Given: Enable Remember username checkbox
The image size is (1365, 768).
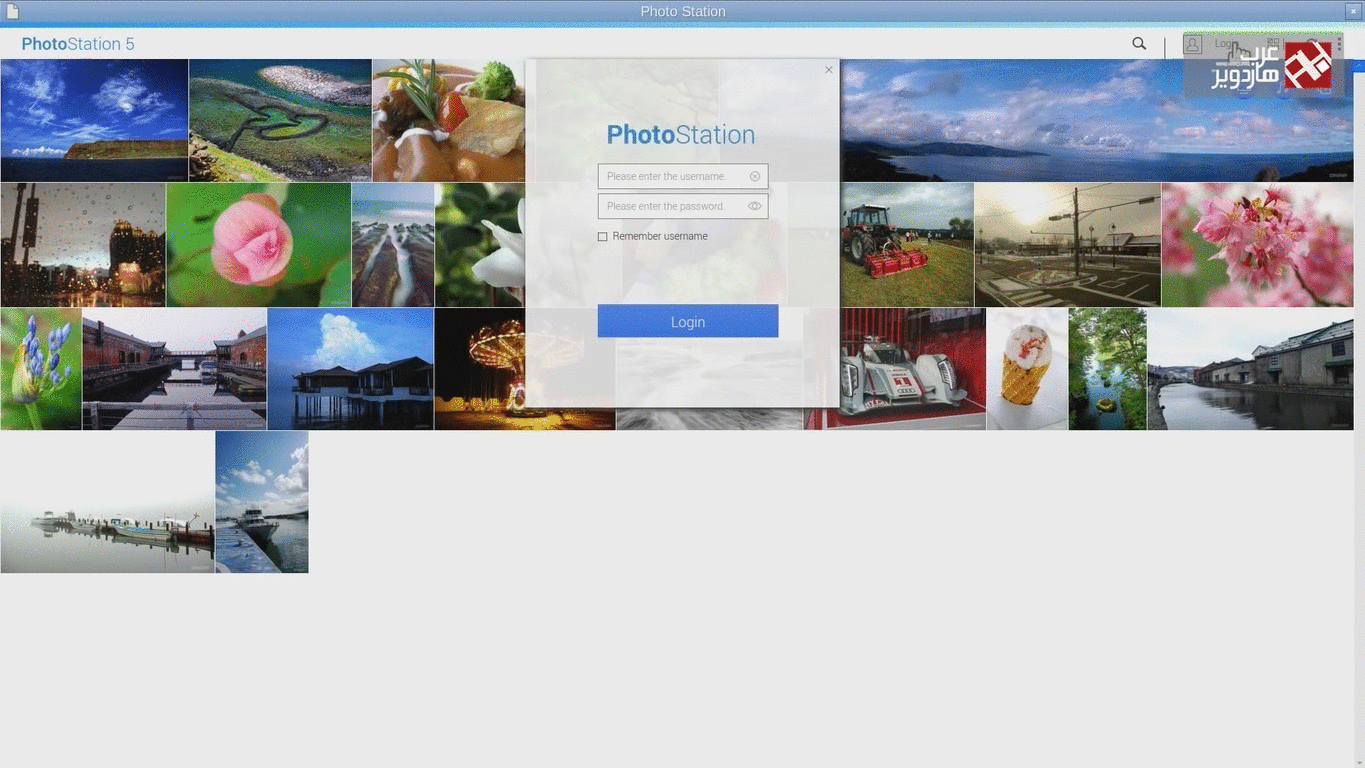Looking at the screenshot, I should click(602, 237).
